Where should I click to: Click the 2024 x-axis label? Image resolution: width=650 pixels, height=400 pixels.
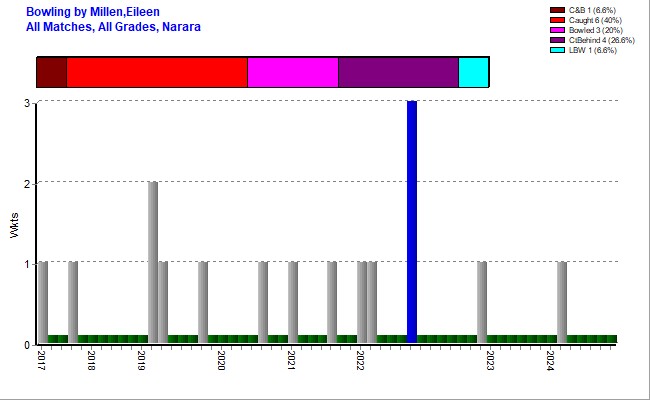coord(550,360)
